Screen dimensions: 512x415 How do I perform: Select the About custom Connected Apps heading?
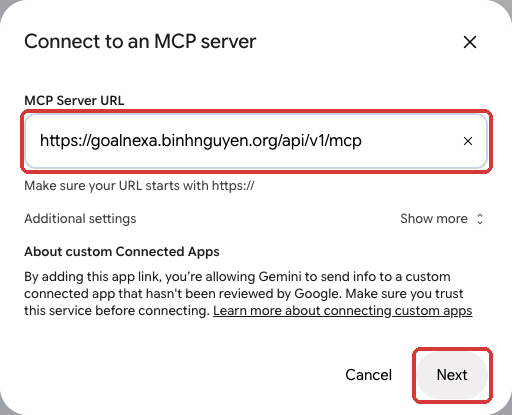pos(122,252)
